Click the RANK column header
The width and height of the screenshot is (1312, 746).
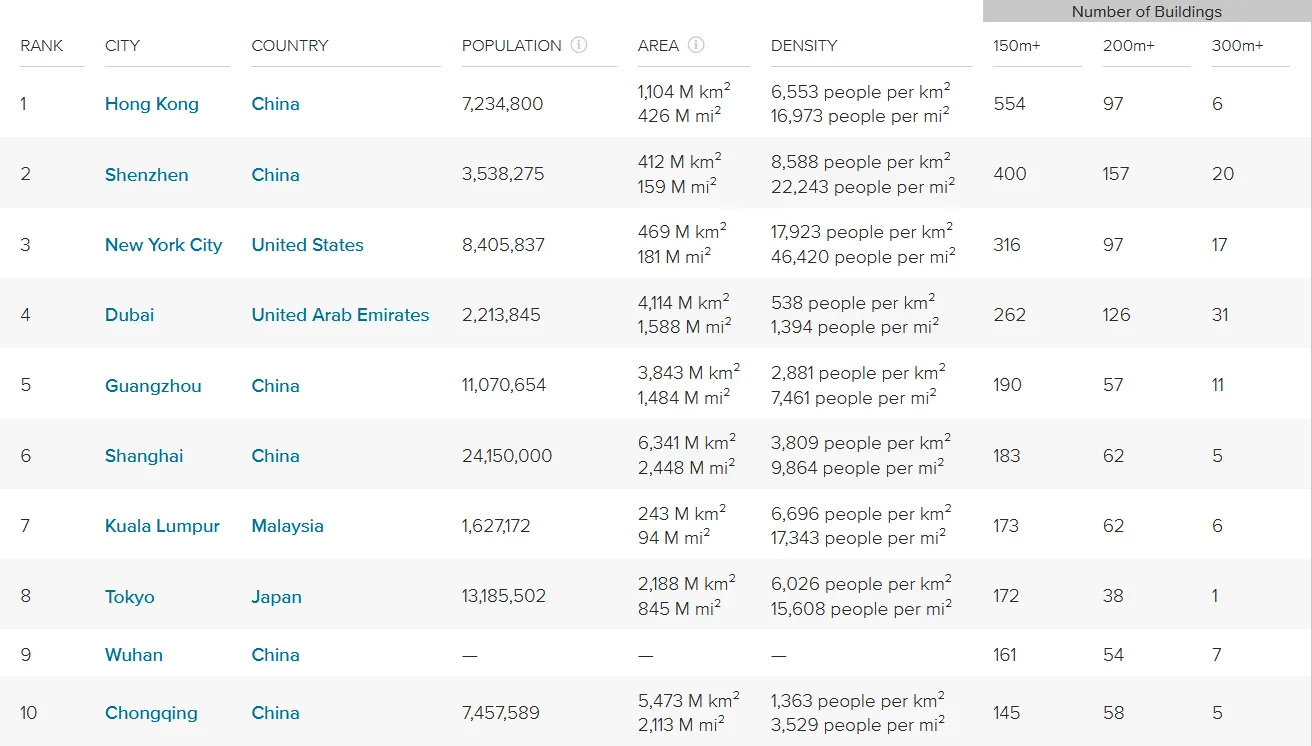(42, 46)
